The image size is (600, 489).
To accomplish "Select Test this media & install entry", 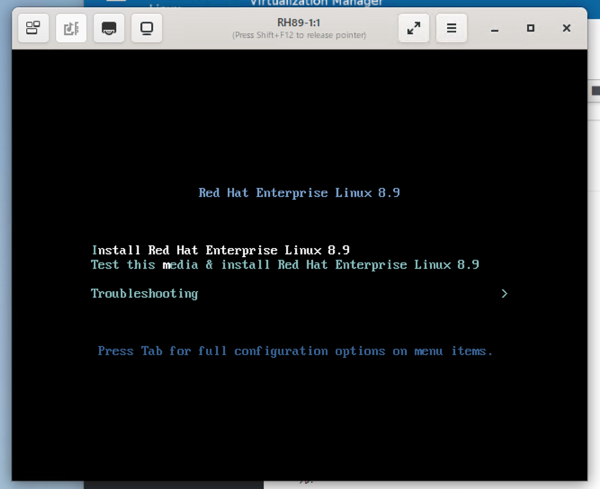I will (x=285, y=265).
